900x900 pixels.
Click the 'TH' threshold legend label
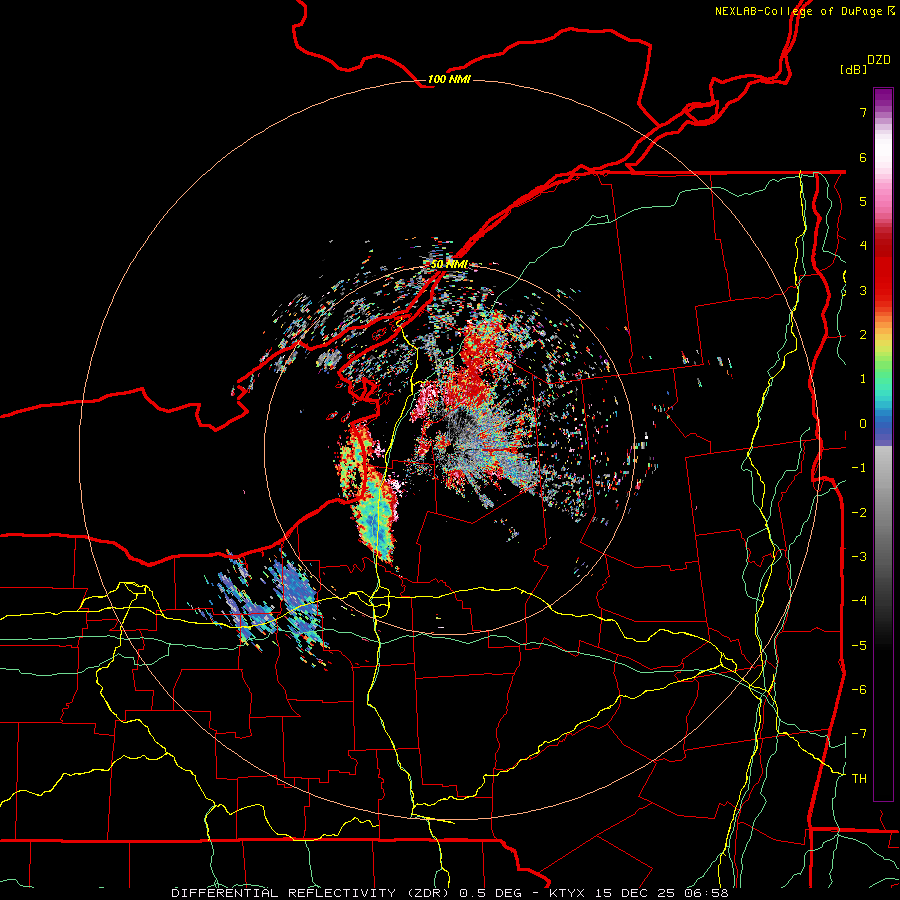click(859, 778)
